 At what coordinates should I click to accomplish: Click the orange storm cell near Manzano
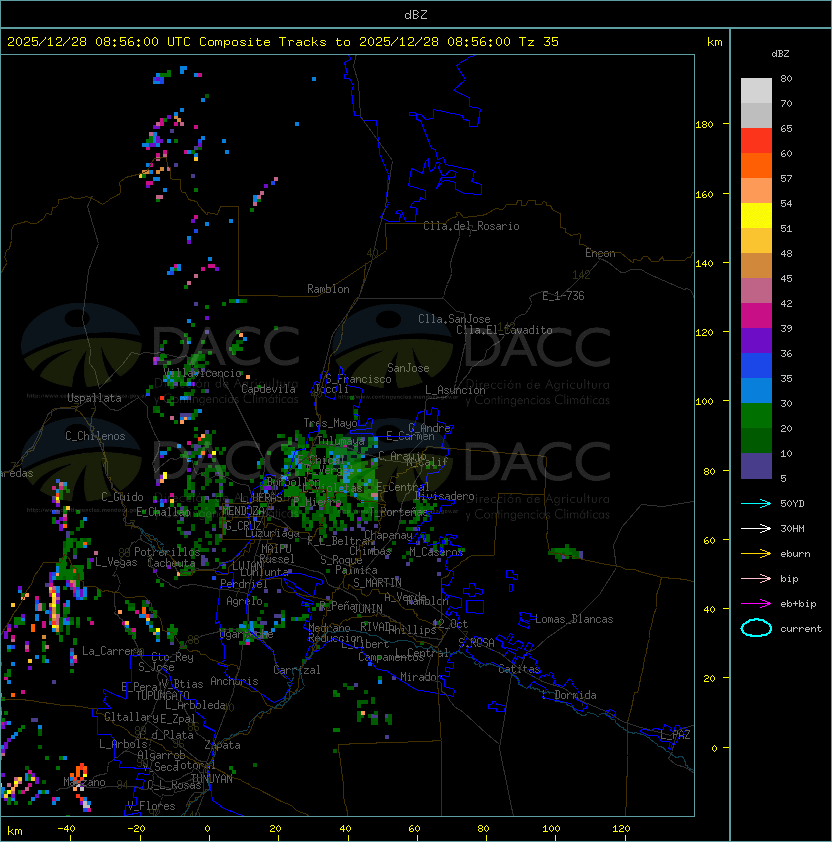click(x=80, y=775)
